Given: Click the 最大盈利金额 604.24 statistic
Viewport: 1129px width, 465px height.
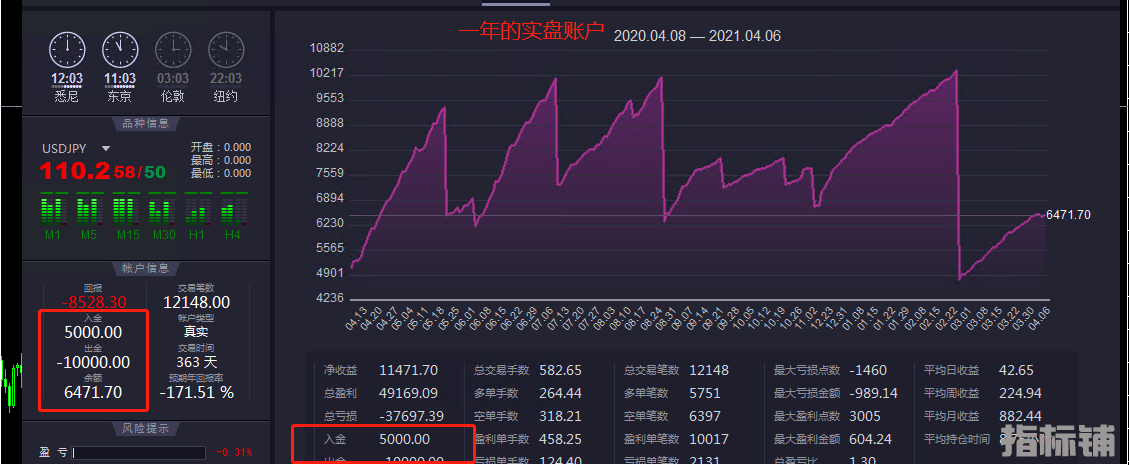Looking at the screenshot, I should click(833, 439).
